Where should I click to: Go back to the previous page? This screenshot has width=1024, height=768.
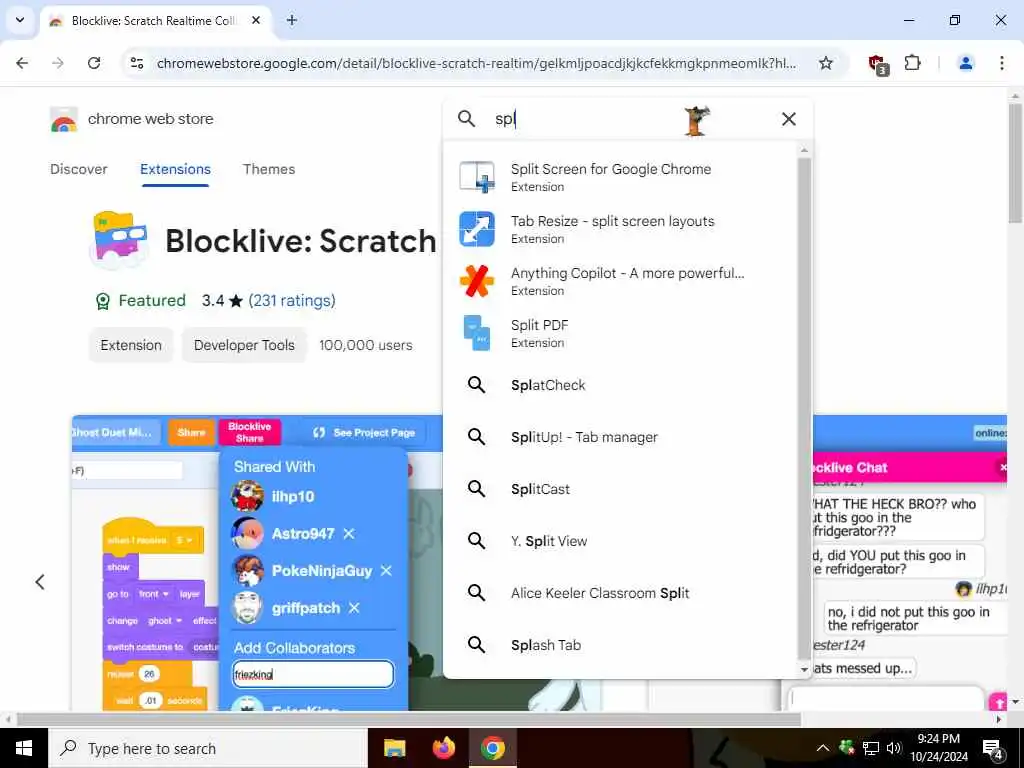click(x=22, y=63)
